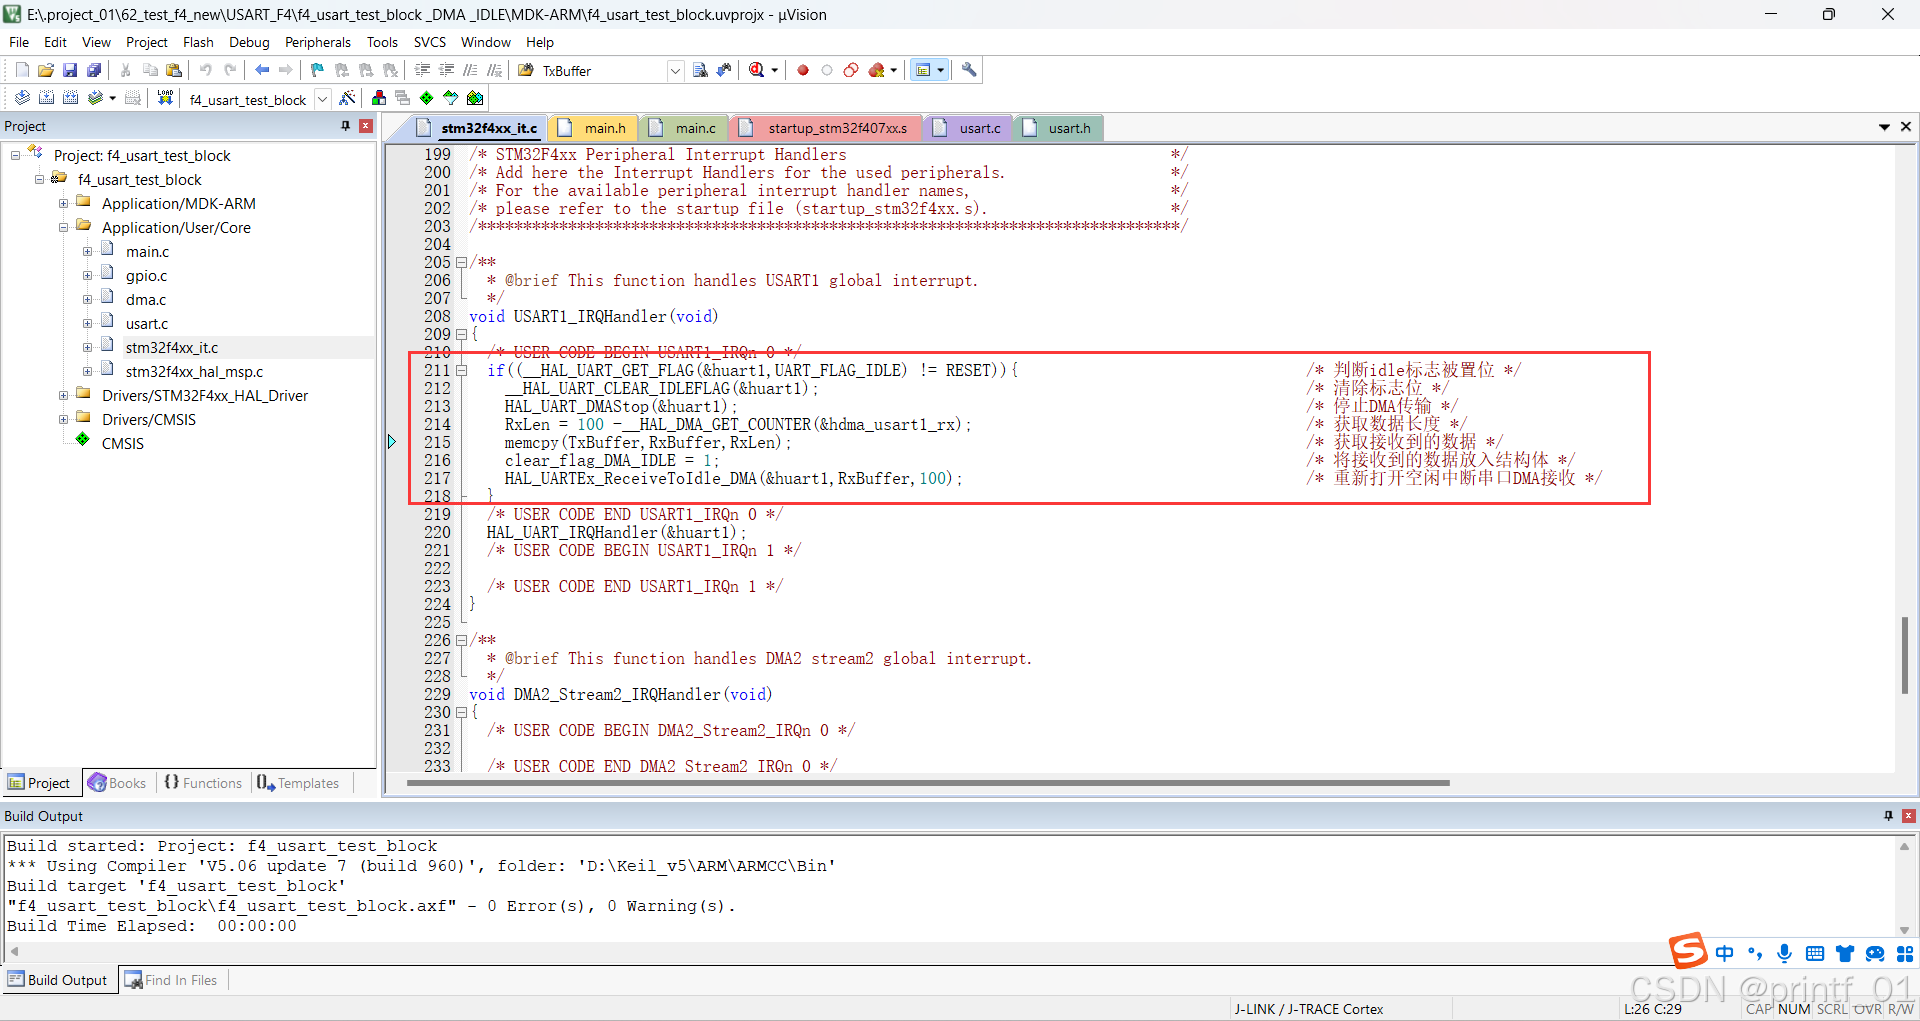Create a new file with the New icon
The width and height of the screenshot is (1920, 1021).
pyautogui.click(x=22, y=70)
